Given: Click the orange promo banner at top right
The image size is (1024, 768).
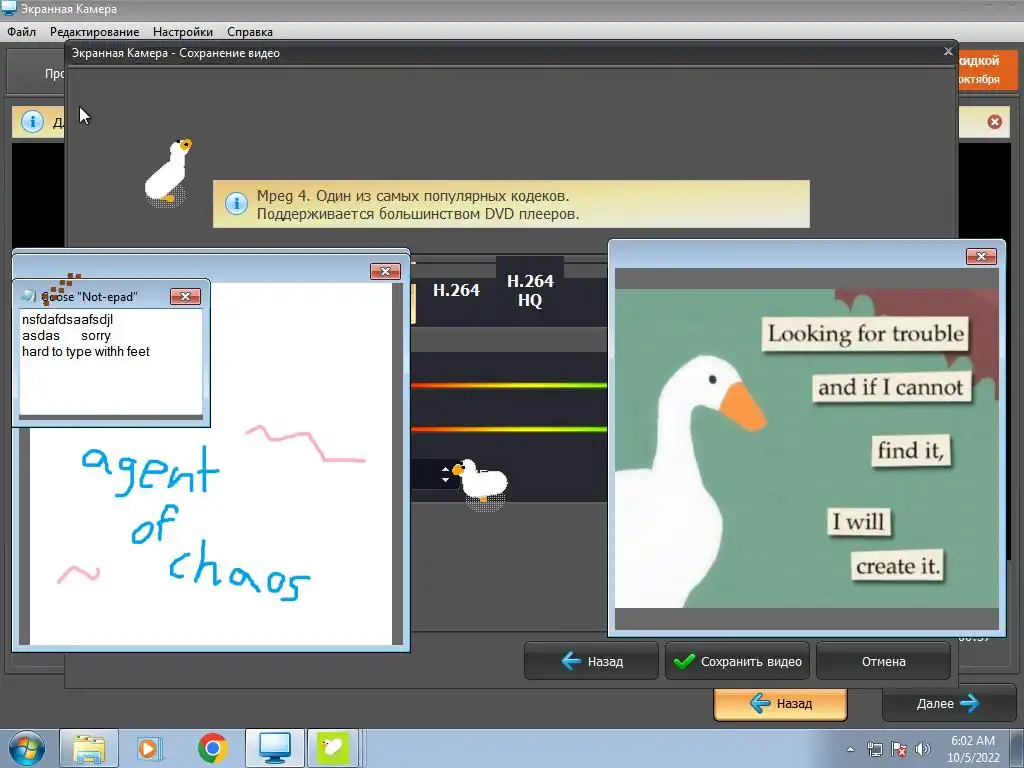Looking at the screenshot, I should pos(987,69).
